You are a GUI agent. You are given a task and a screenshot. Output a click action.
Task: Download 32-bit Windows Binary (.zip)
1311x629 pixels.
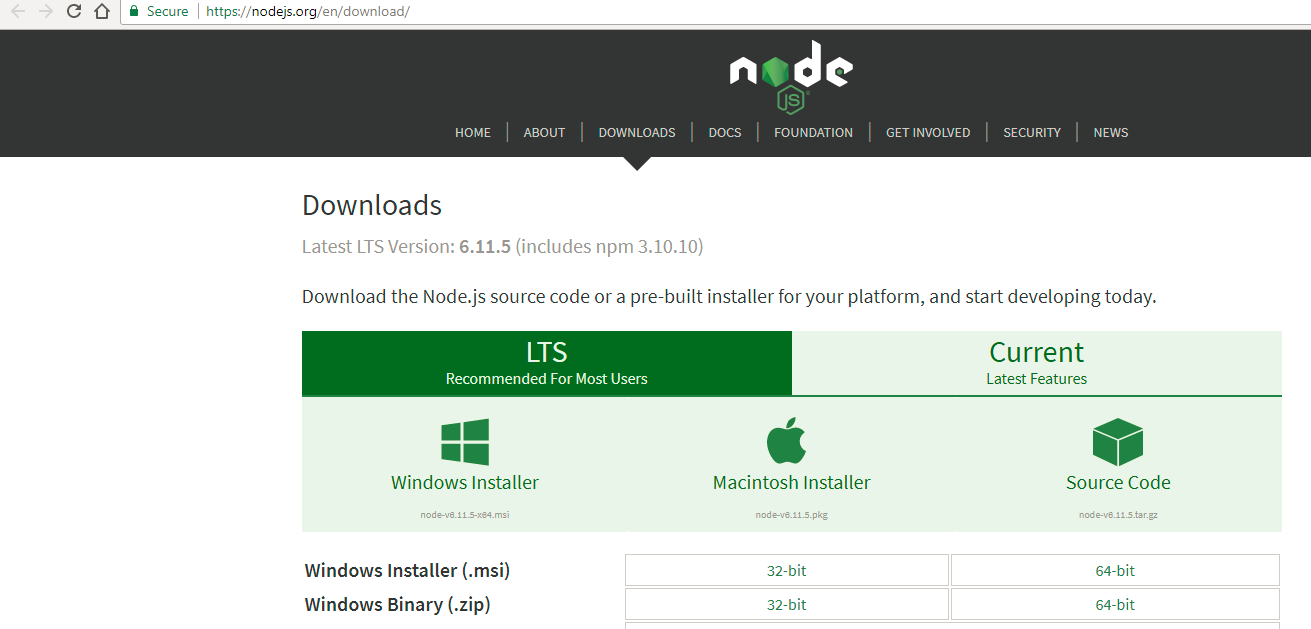pyautogui.click(x=787, y=605)
